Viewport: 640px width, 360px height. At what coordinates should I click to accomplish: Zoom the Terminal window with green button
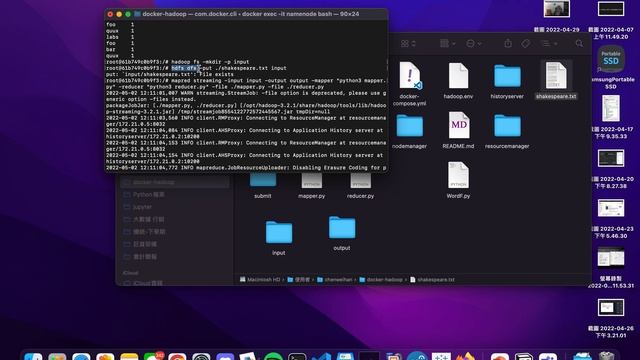coord(128,14)
